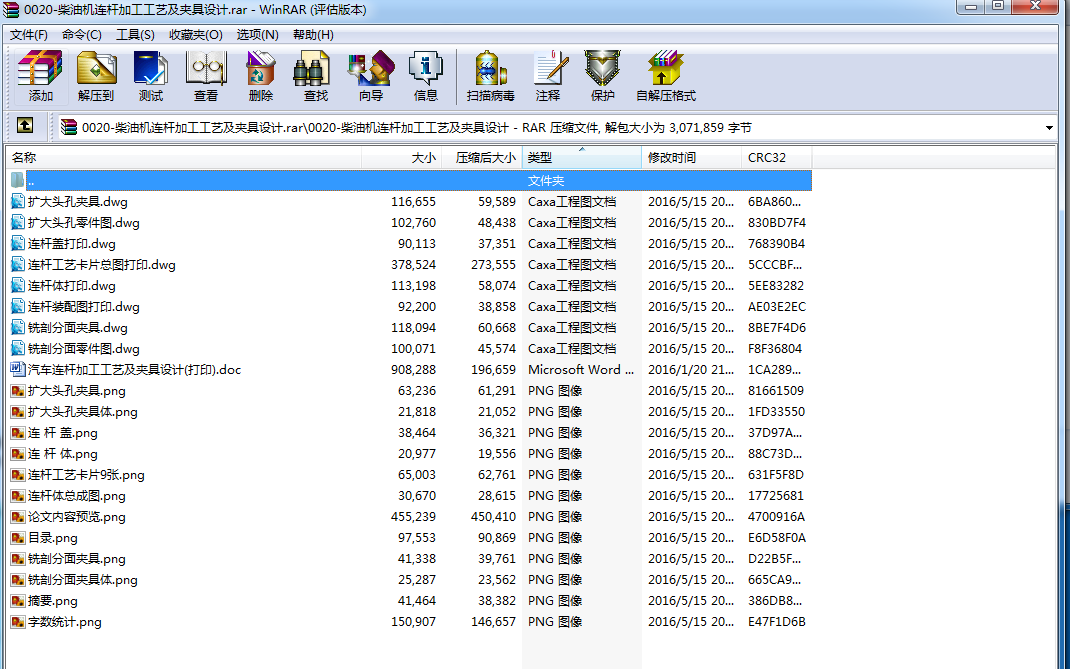
Task: Click the 添加 (Add) toolbar icon
Action: (40, 76)
